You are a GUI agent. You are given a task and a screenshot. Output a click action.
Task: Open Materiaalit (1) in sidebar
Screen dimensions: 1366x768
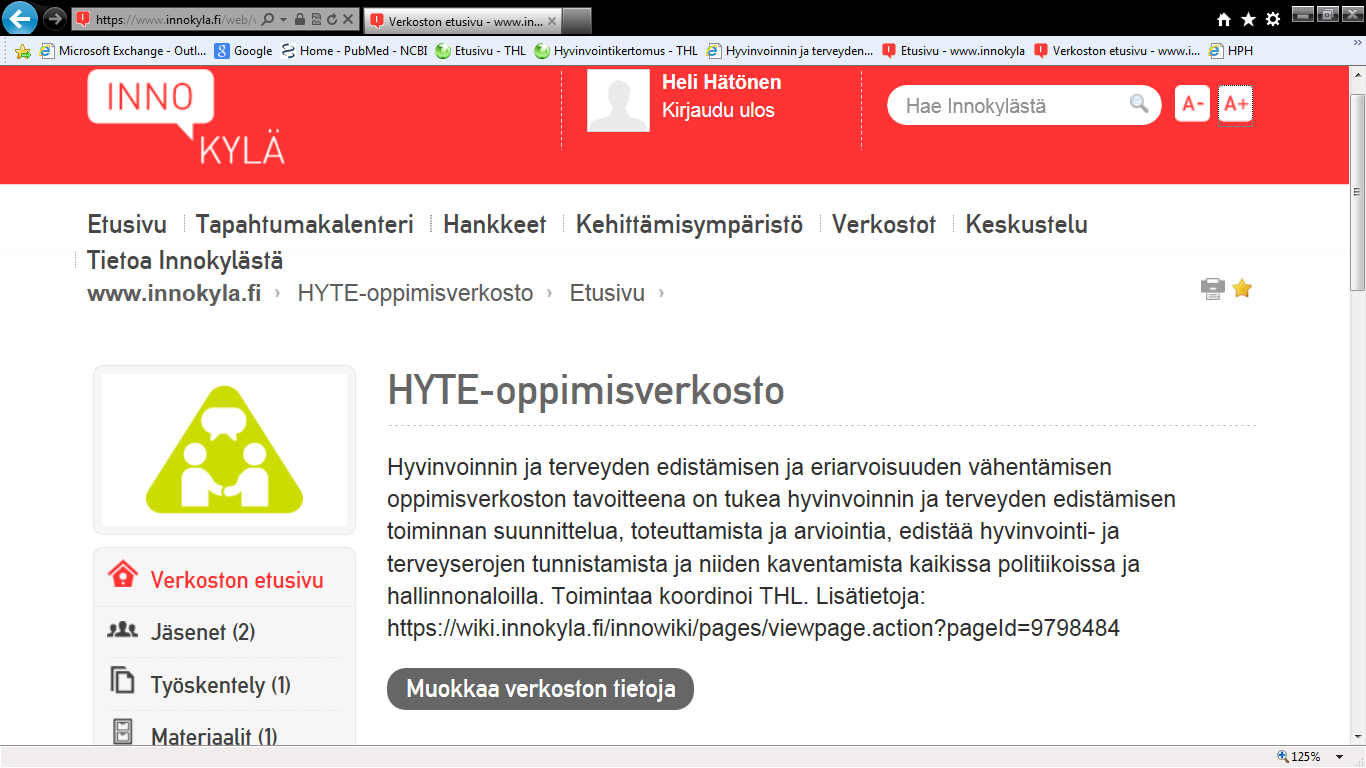[x=214, y=737]
